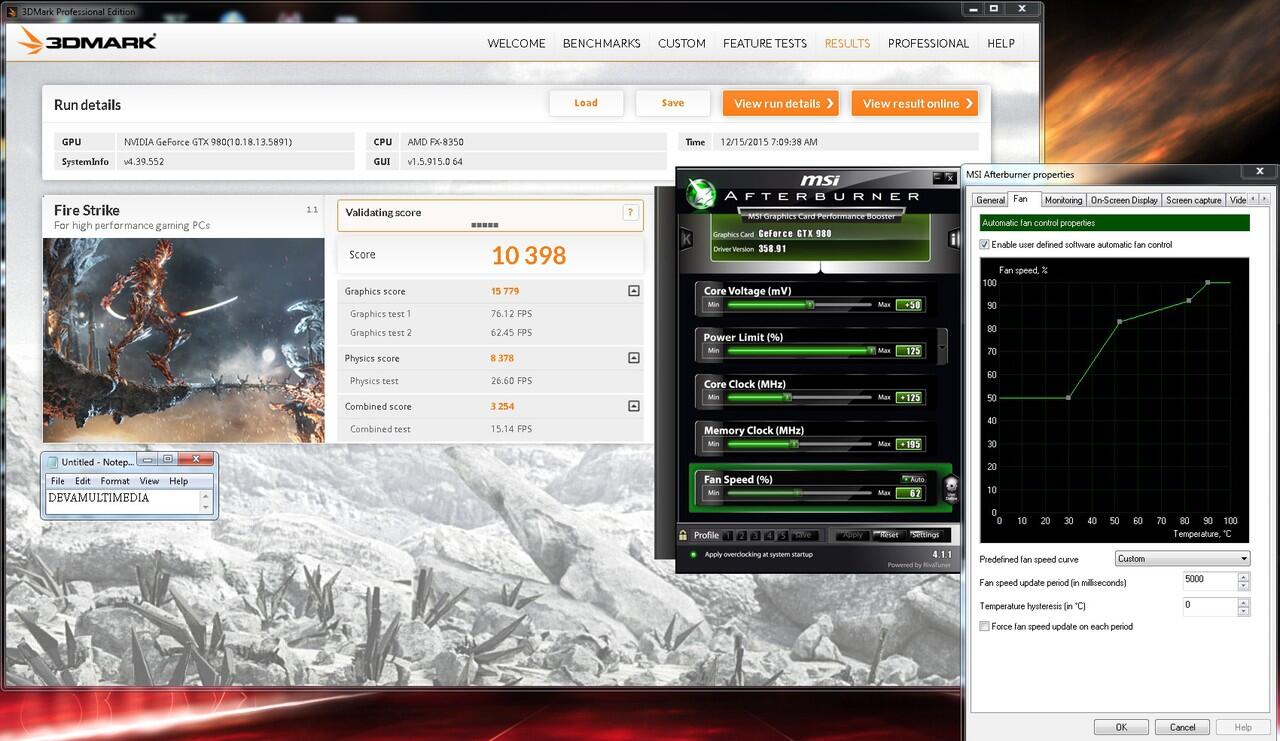1280x741 pixels.
Task: Open the PROFESSIONAL tab in 3DMark
Action: (x=928, y=43)
